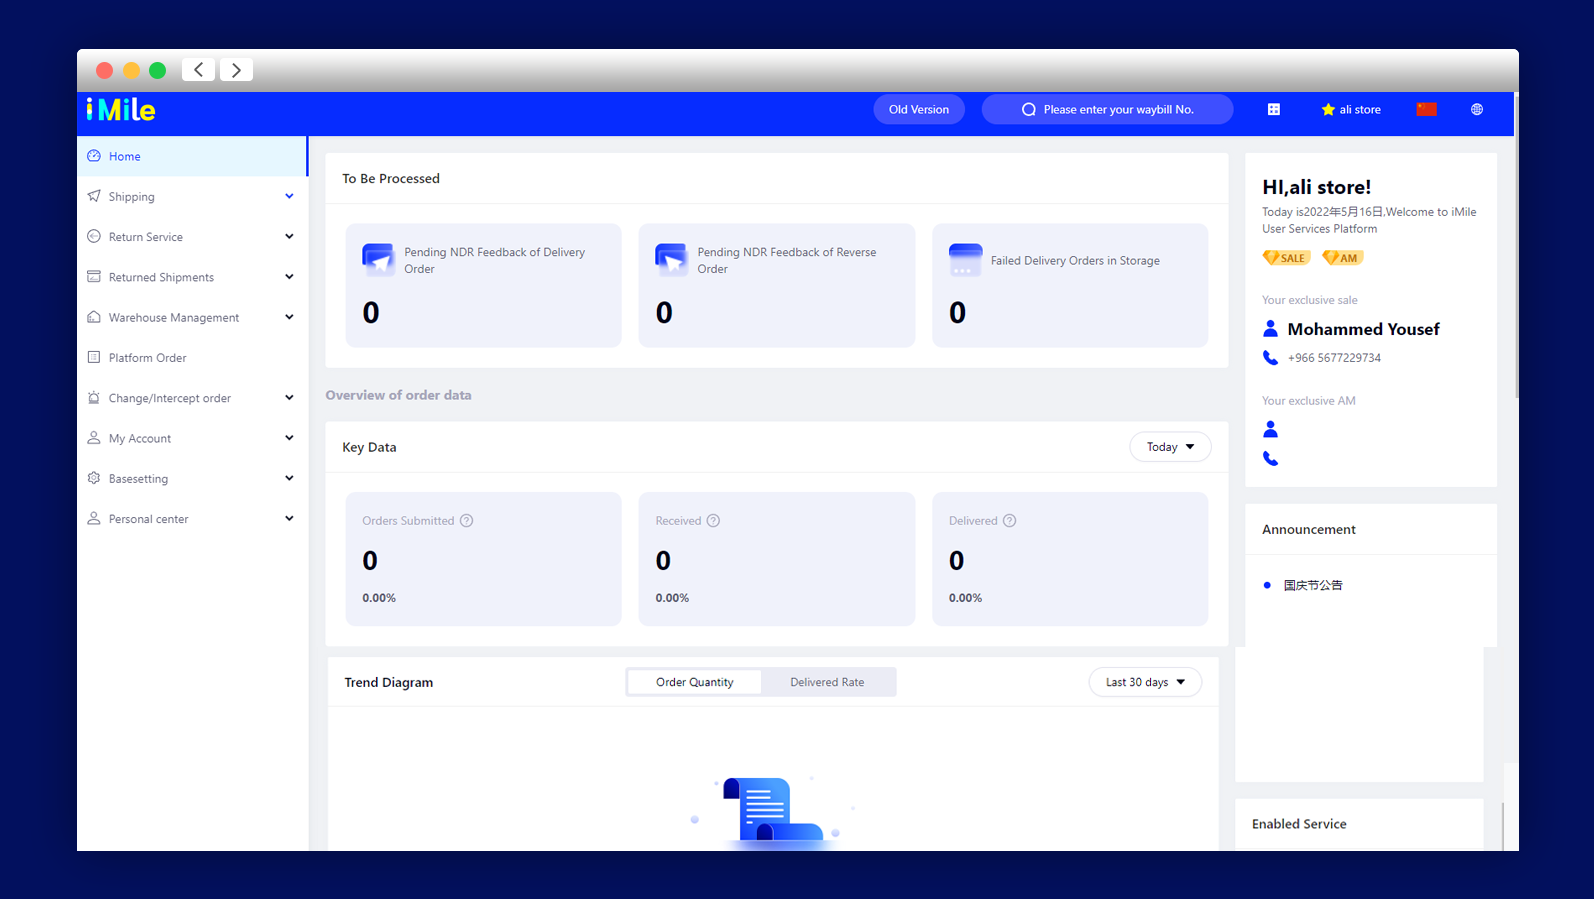Expand the Shipping sidebar menu
Image resolution: width=1594 pixels, height=899 pixels.
(x=191, y=197)
